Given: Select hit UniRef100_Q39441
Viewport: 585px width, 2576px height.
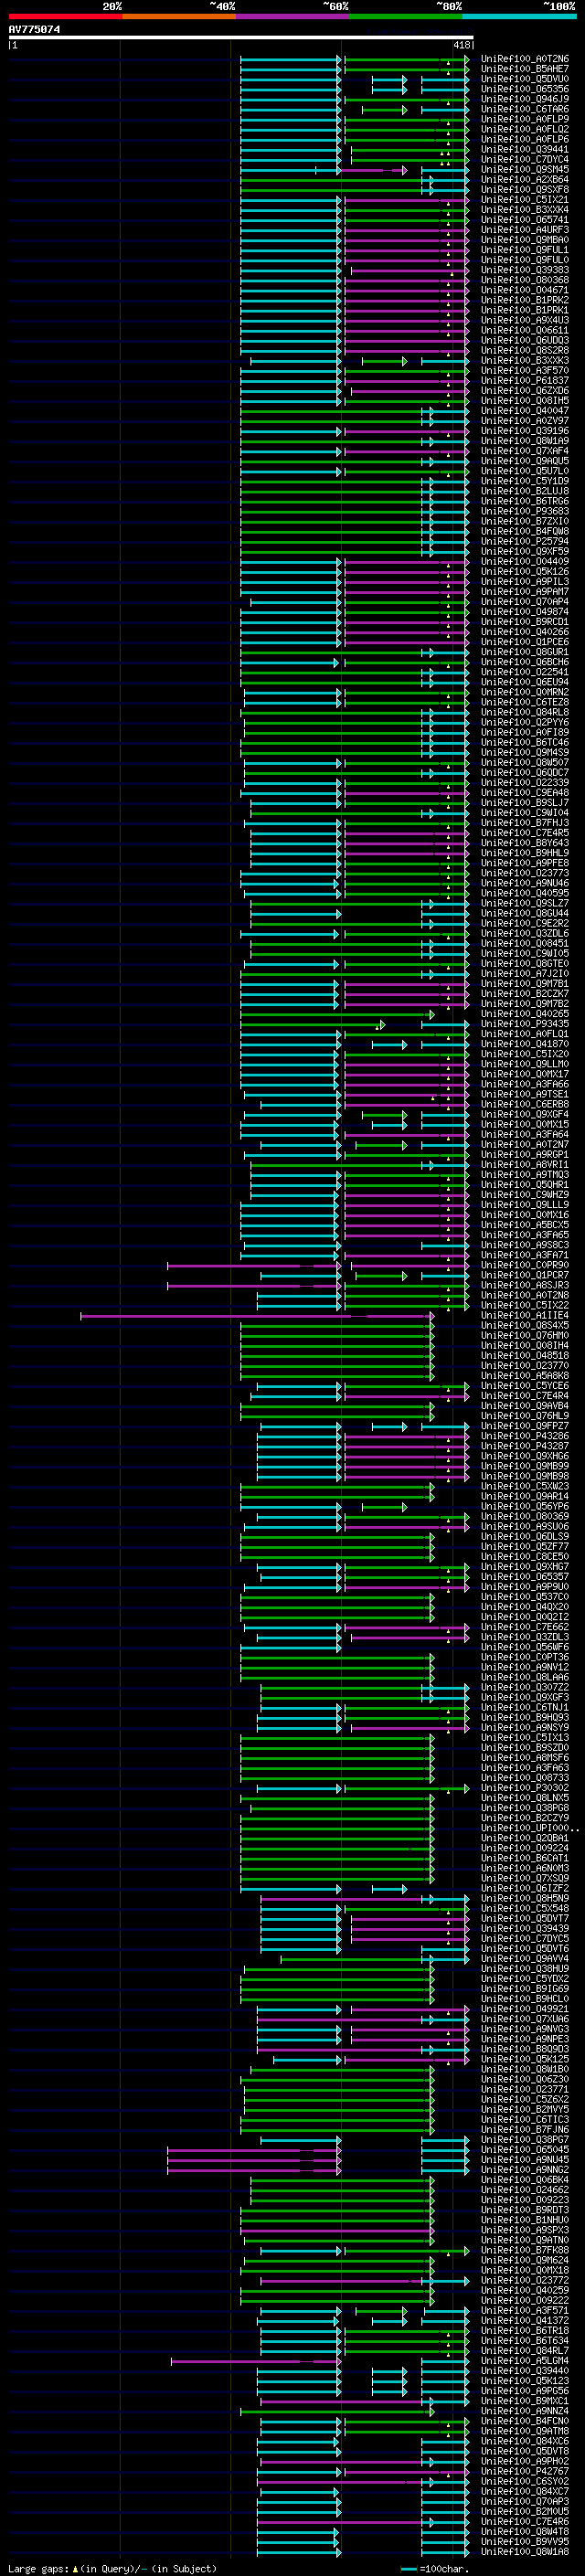Looking at the screenshot, I should click(525, 149).
